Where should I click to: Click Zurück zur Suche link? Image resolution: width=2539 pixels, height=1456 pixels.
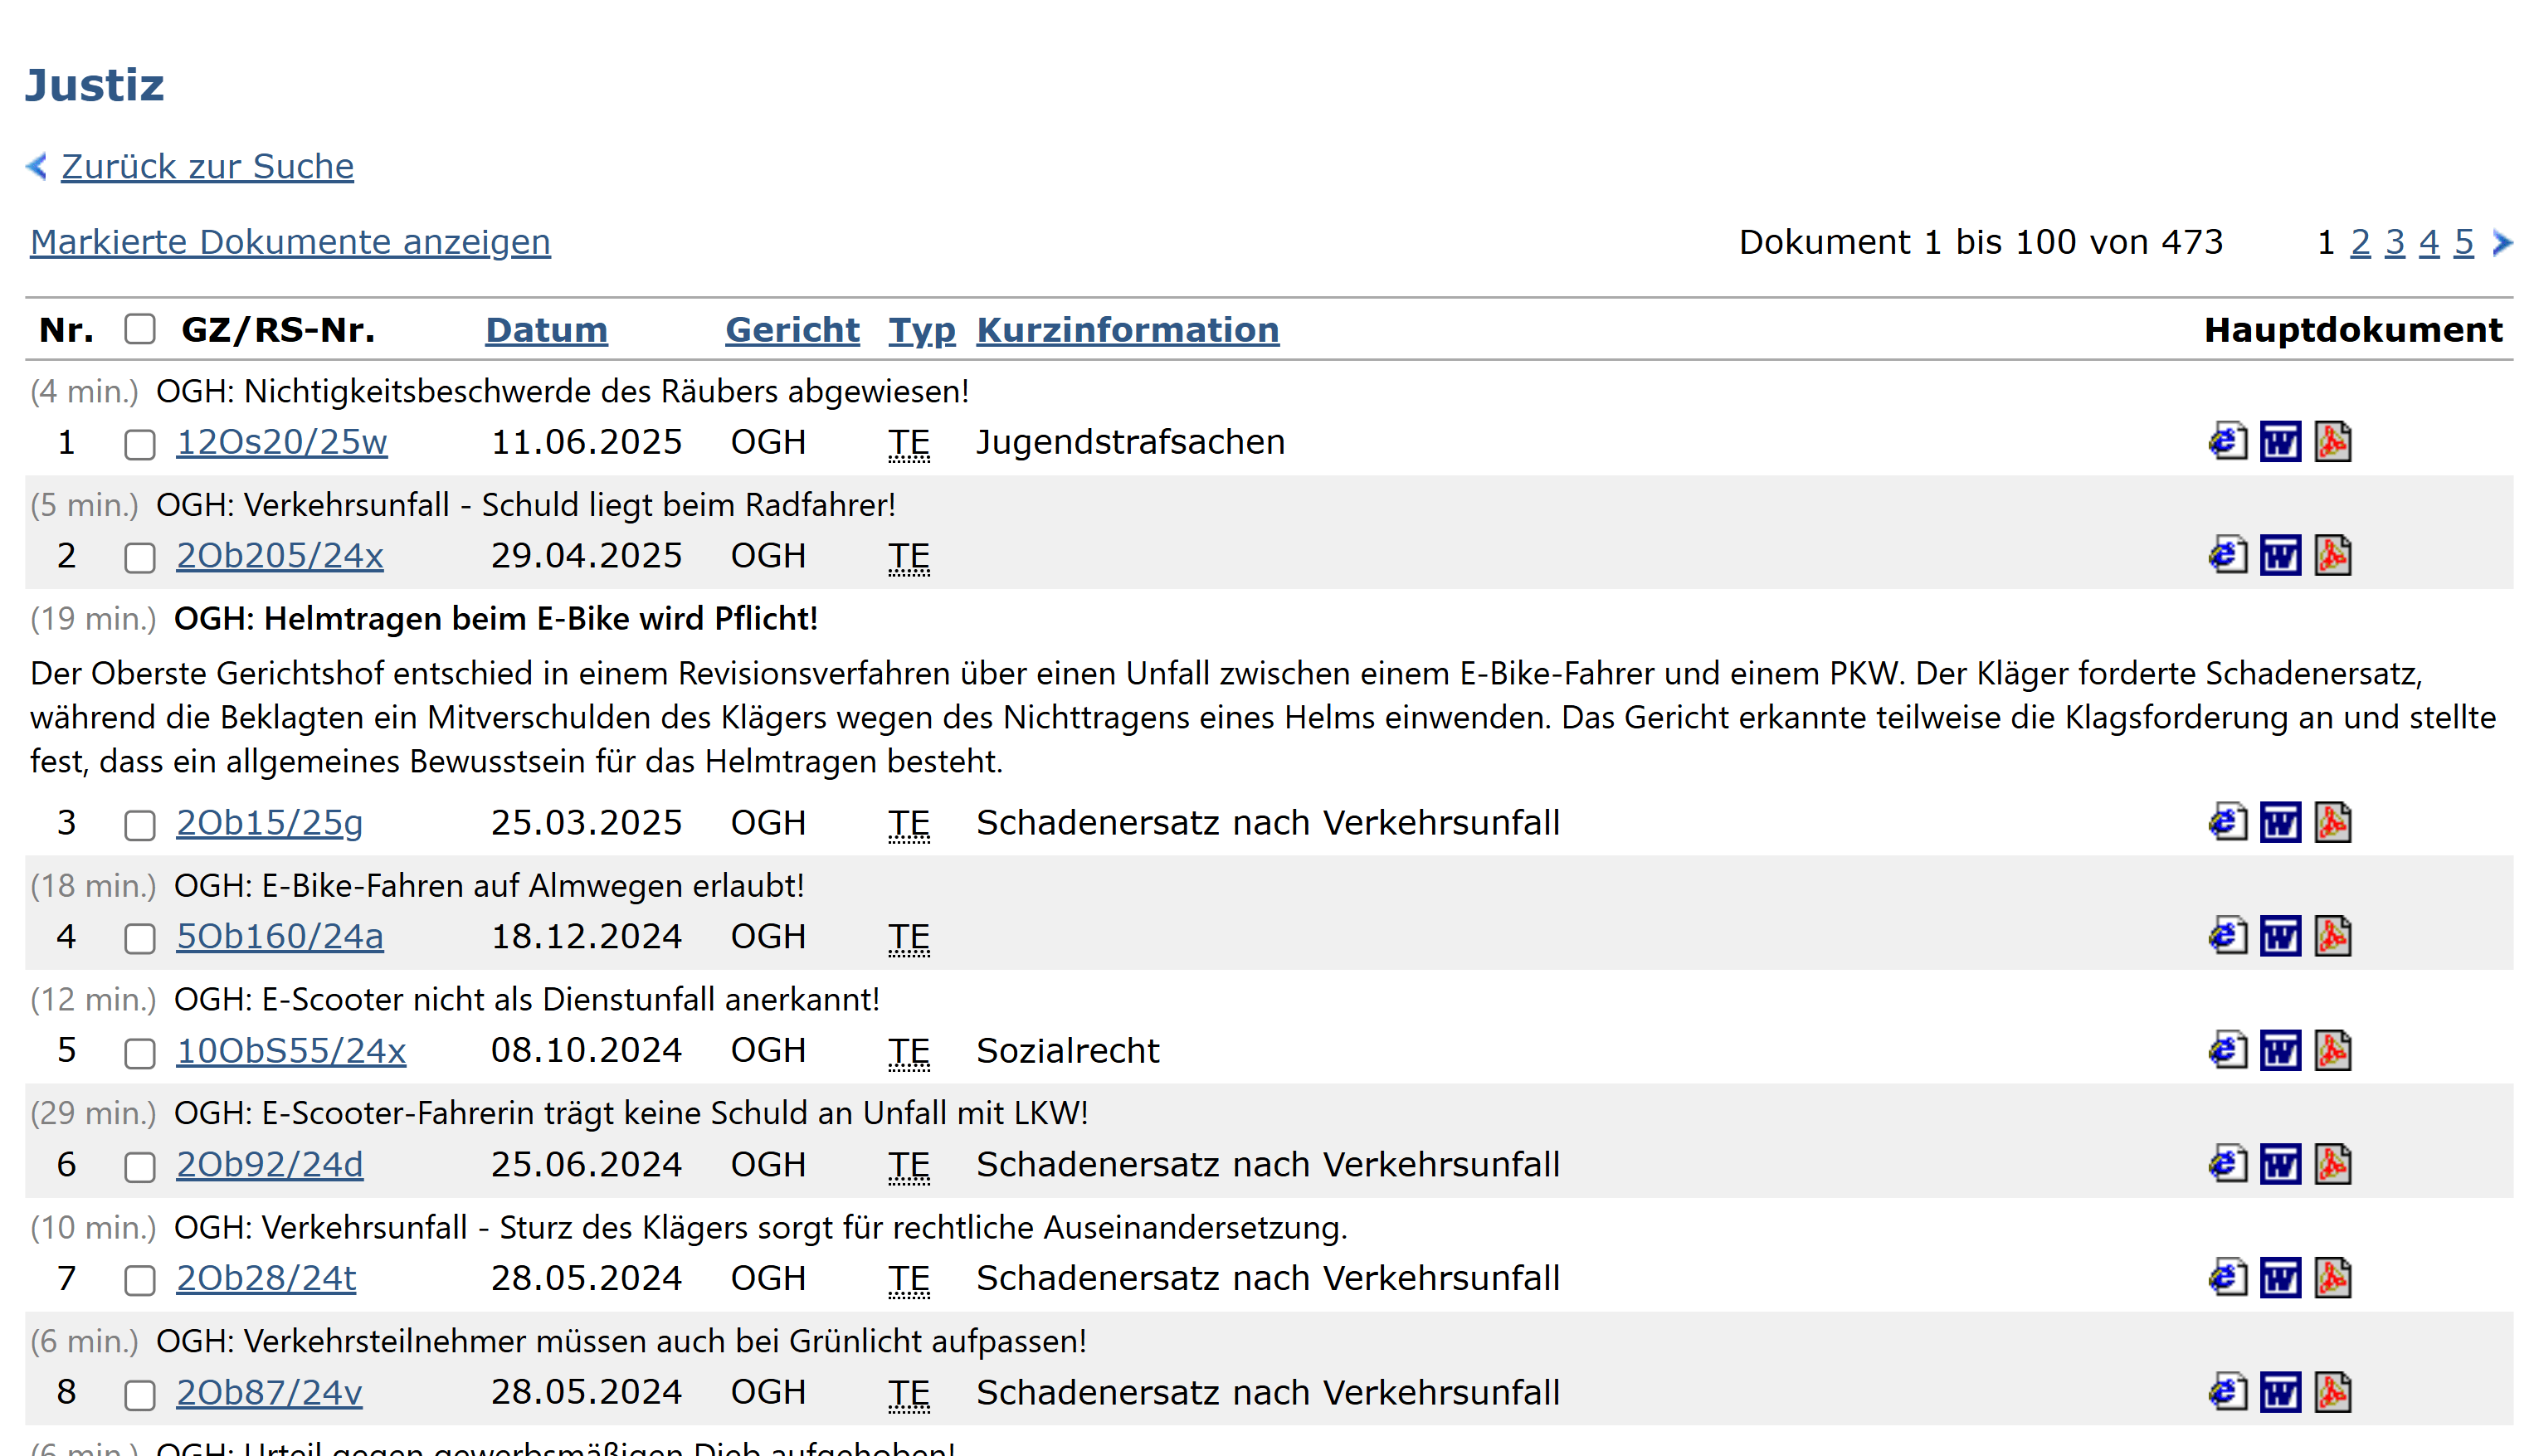click(207, 167)
